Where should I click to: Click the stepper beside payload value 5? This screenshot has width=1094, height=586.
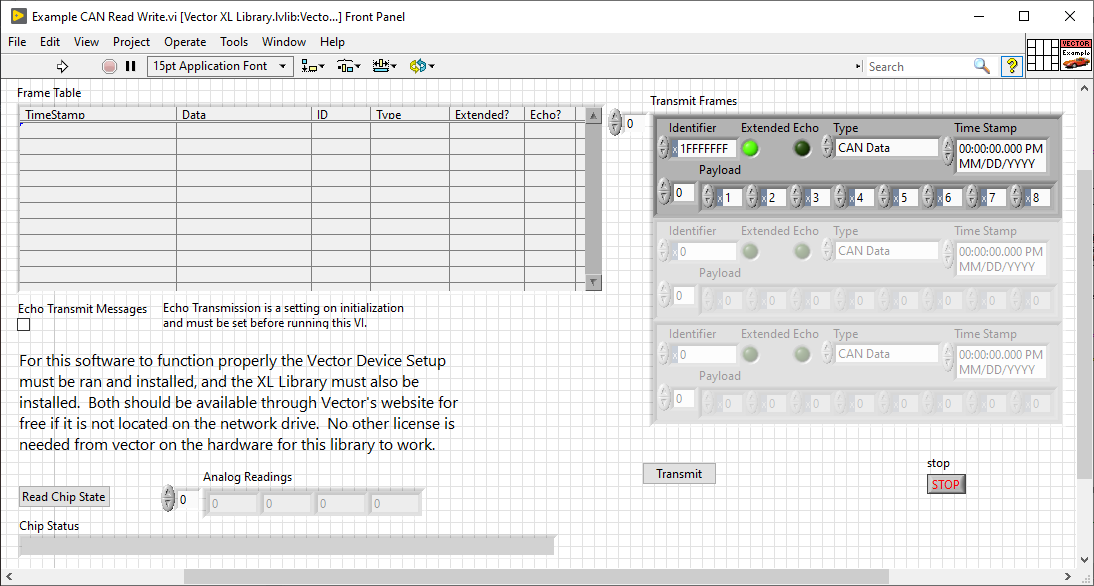(884, 197)
